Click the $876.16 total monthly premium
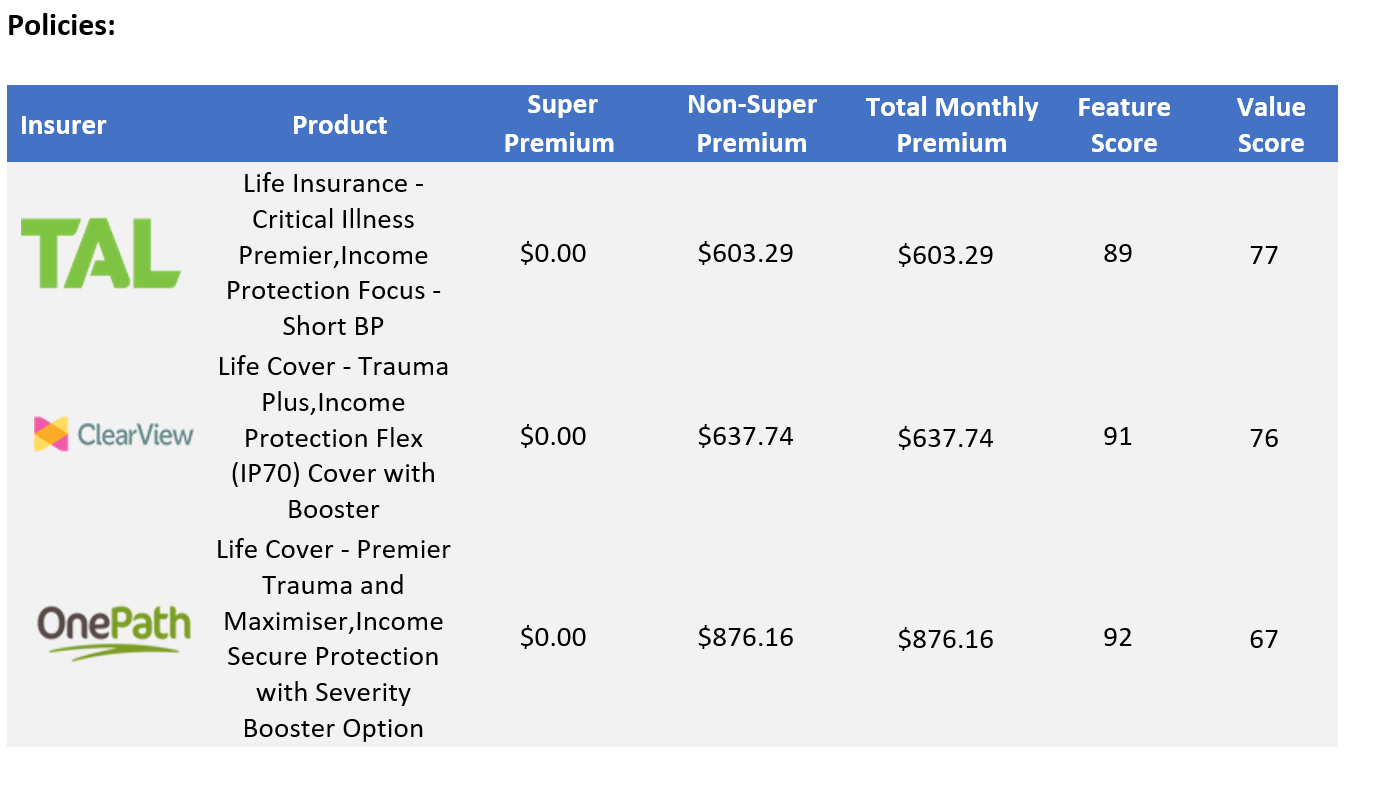Image resolution: width=1386 pixels, height=806 pixels. (945, 639)
